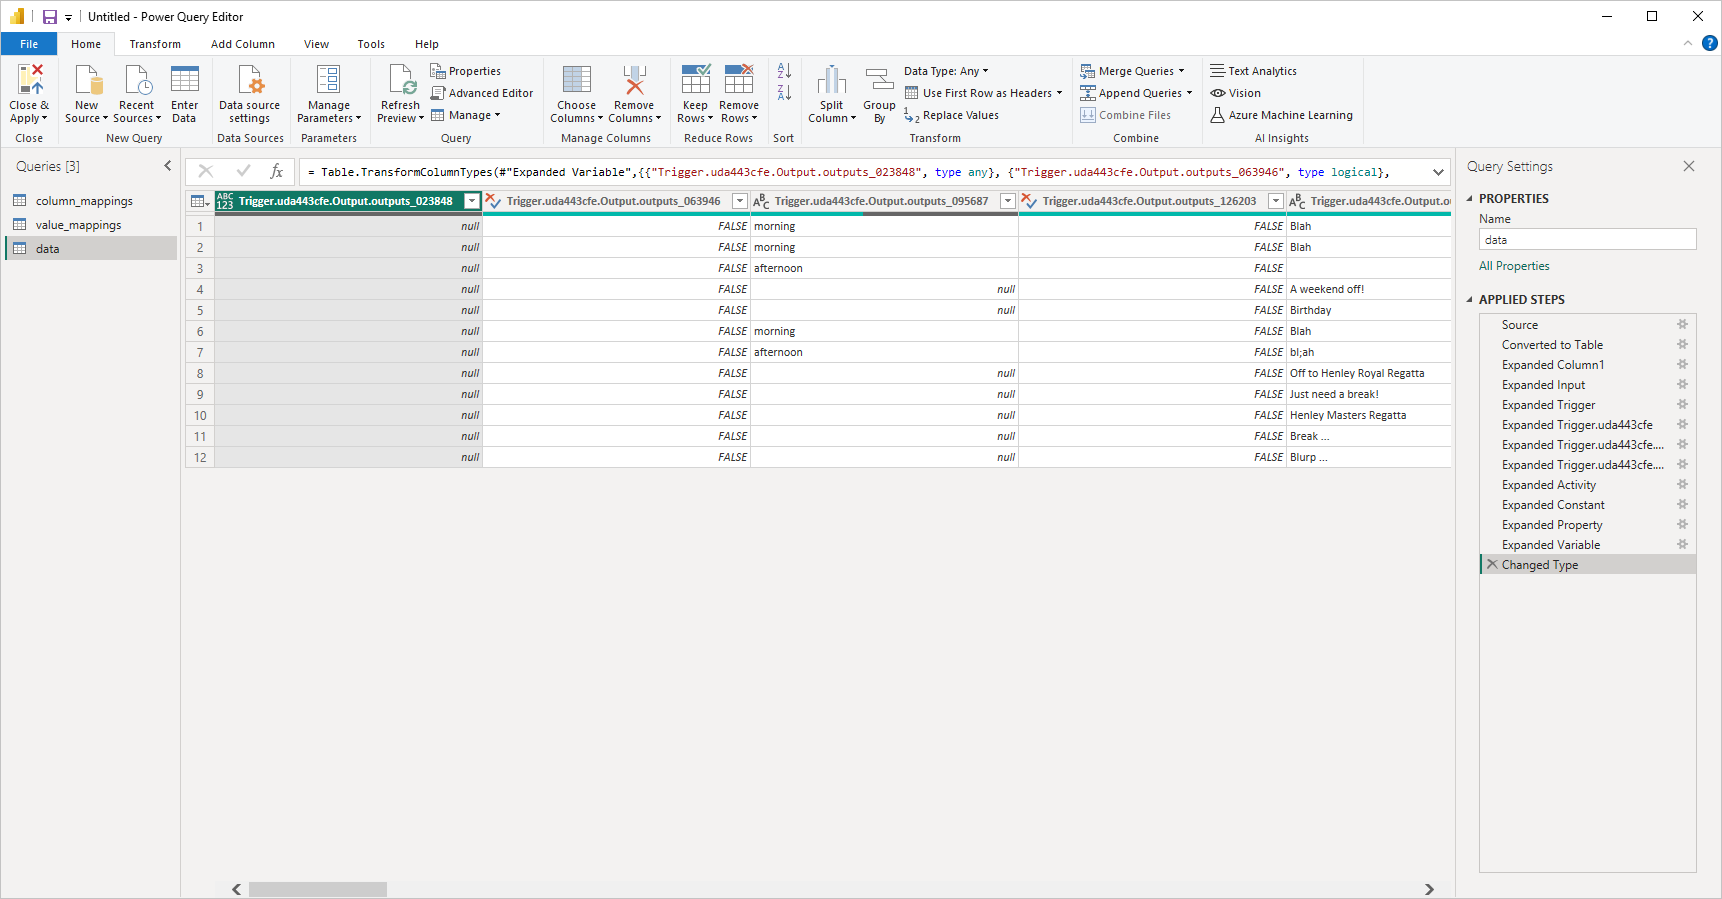1722x899 pixels.
Task: Select the value_mappings query
Action: coord(92,225)
